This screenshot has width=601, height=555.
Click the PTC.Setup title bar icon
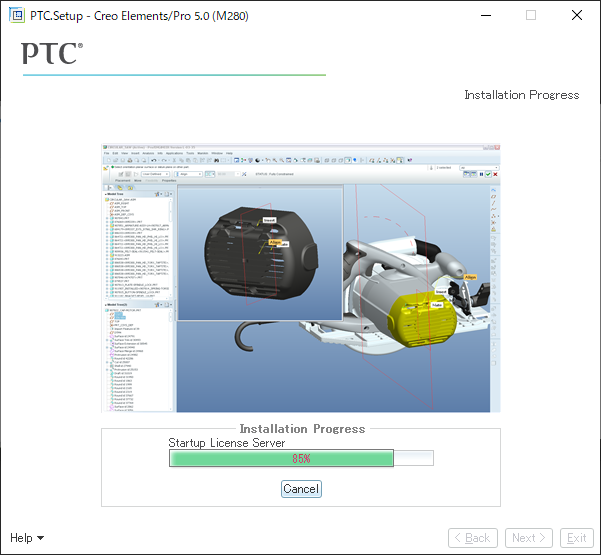coord(16,15)
